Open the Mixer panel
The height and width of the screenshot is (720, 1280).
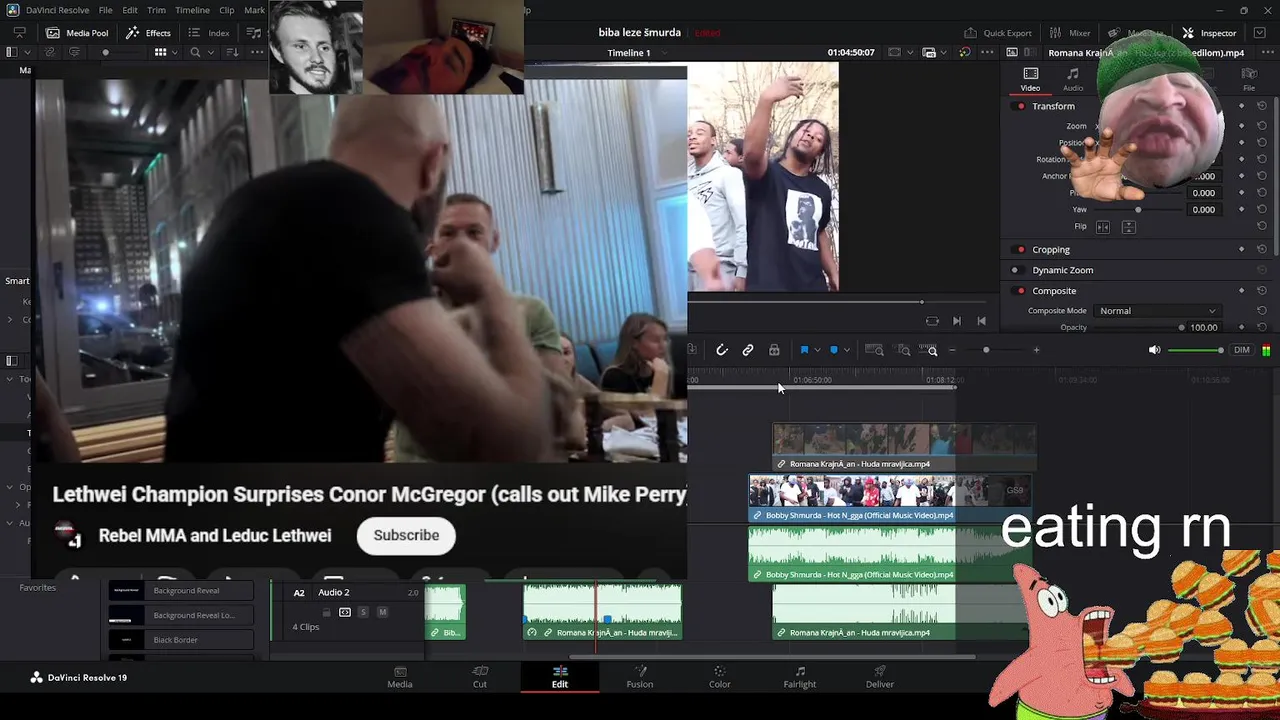[1070, 33]
